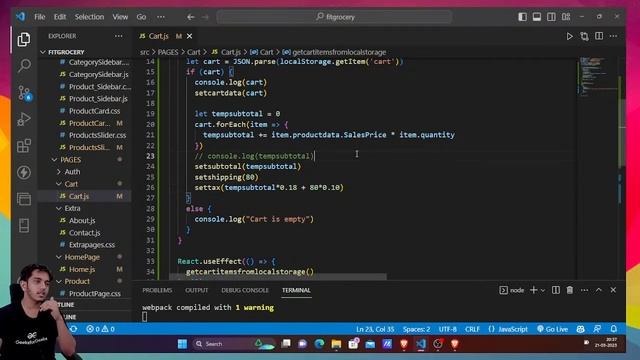Collapse the Extra folder

click(x=72, y=208)
